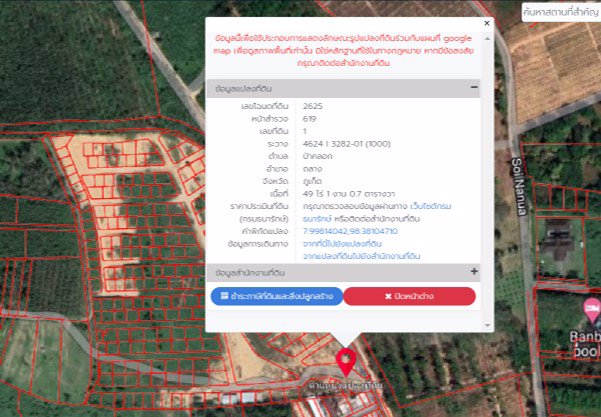Click the ข้อมูลสำนักงานที่ดิน section header
The image size is (601, 417).
343,273
